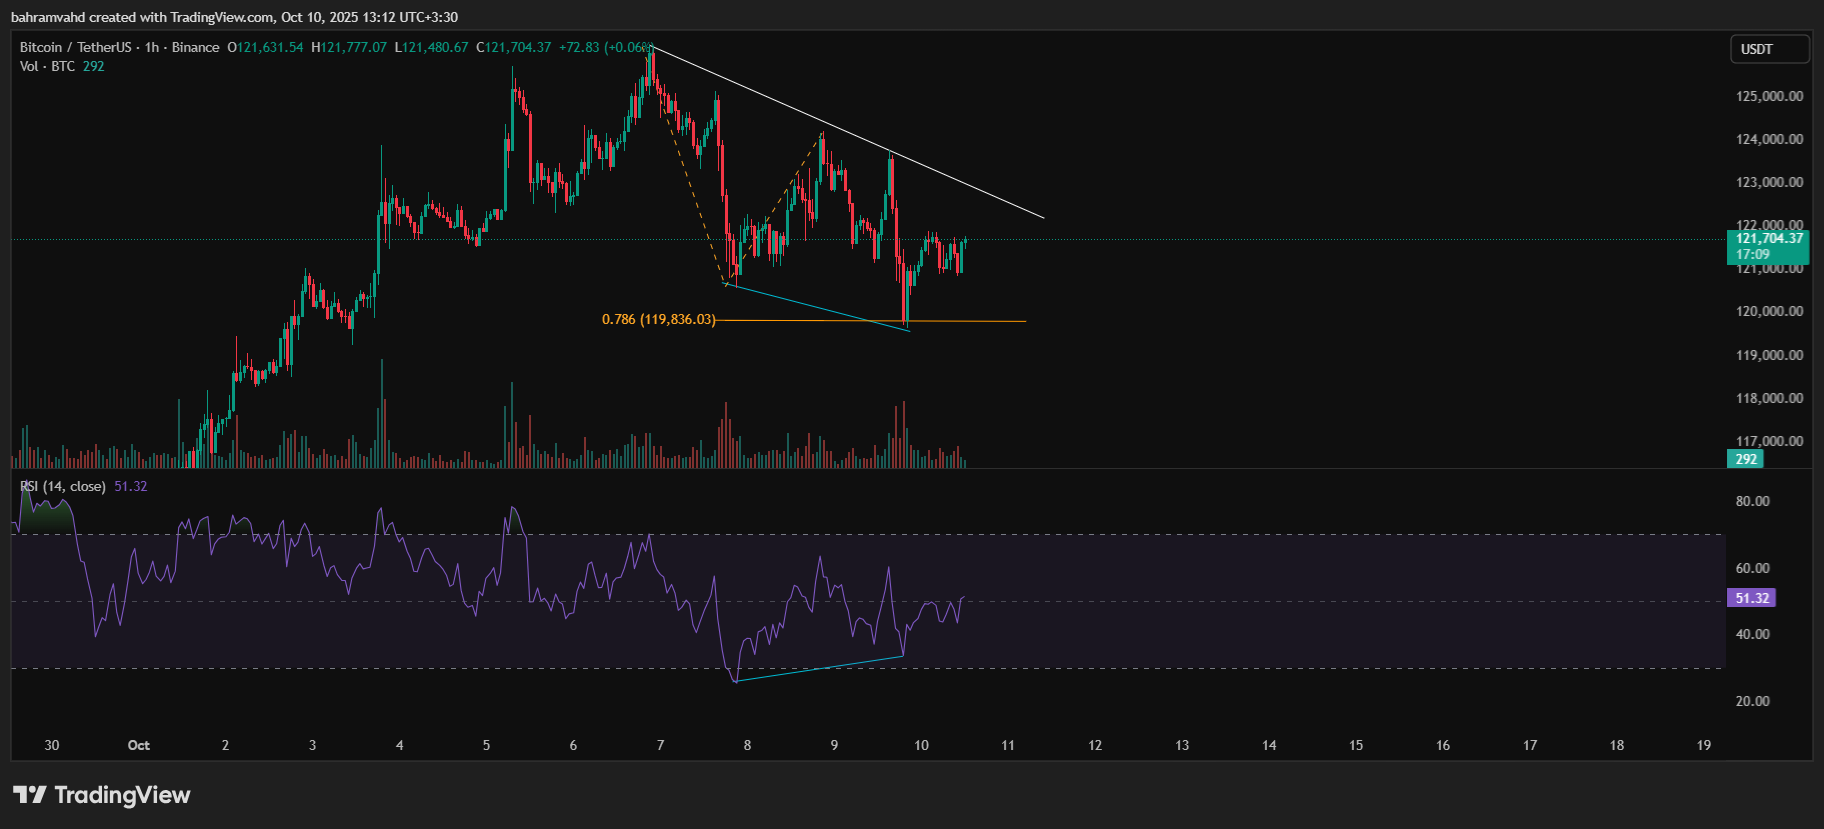Click the 1h interval text in header
Viewport: 1824px width, 829px height.
click(152, 47)
